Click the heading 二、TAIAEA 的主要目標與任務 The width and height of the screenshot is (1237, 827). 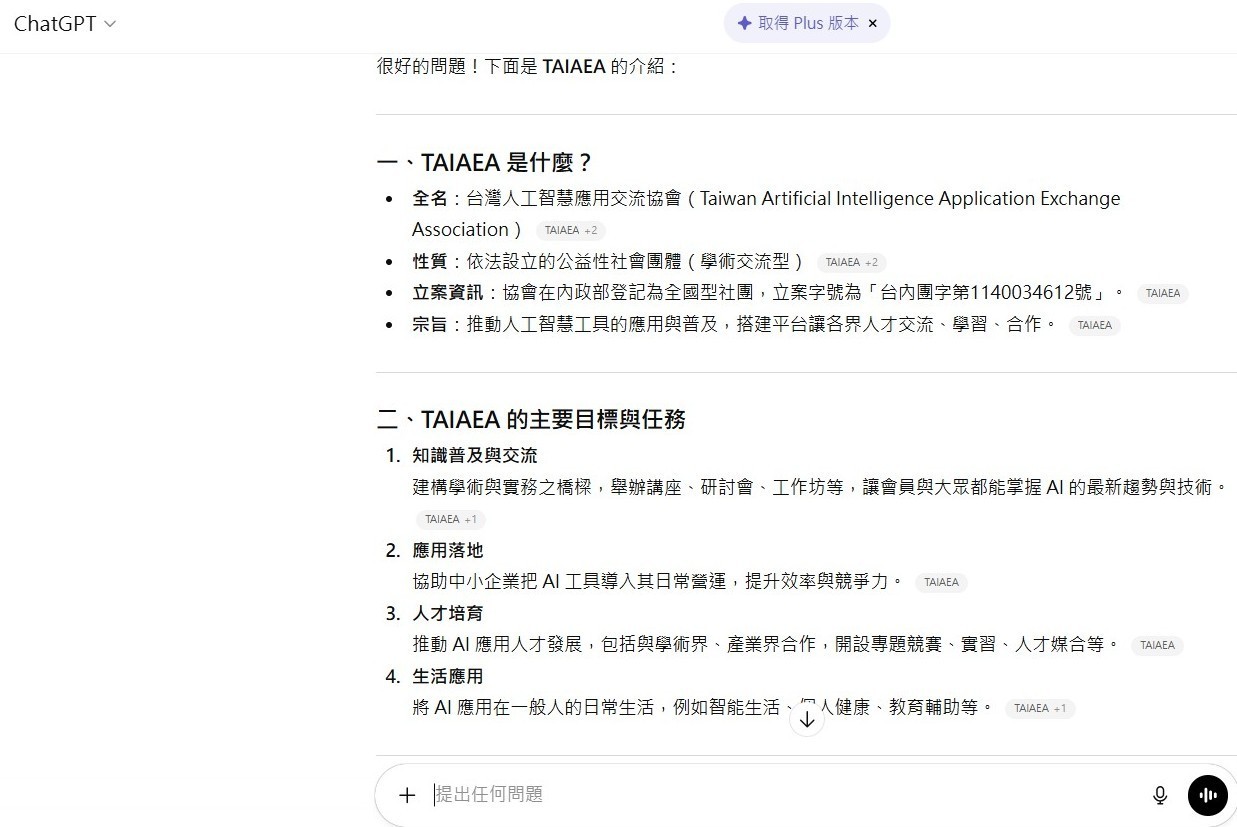[x=531, y=419]
